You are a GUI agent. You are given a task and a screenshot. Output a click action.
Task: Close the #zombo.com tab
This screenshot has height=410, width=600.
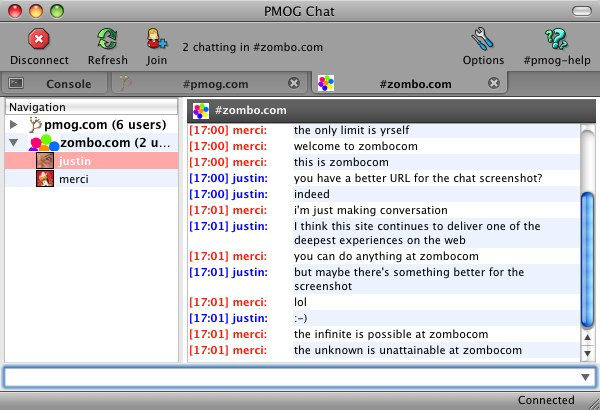(494, 83)
